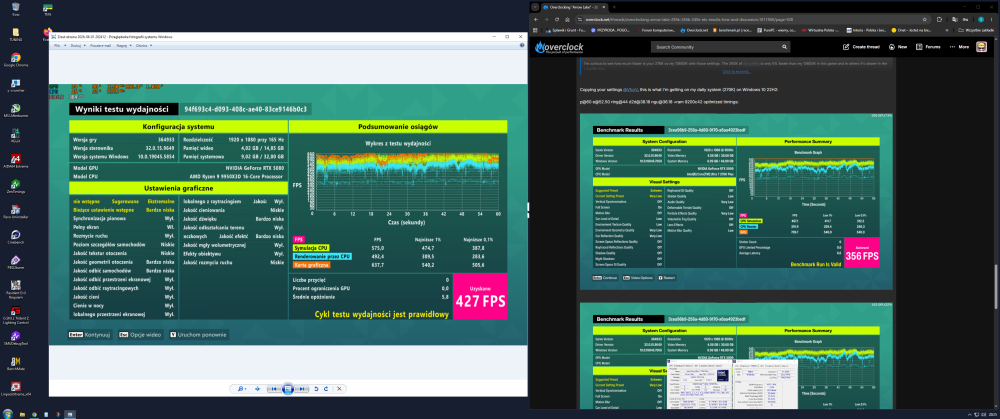Viewport: 1000px width, 419px height.
Task: Open the Otwórz menu in Photo Viewer
Action: coord(143,46)
